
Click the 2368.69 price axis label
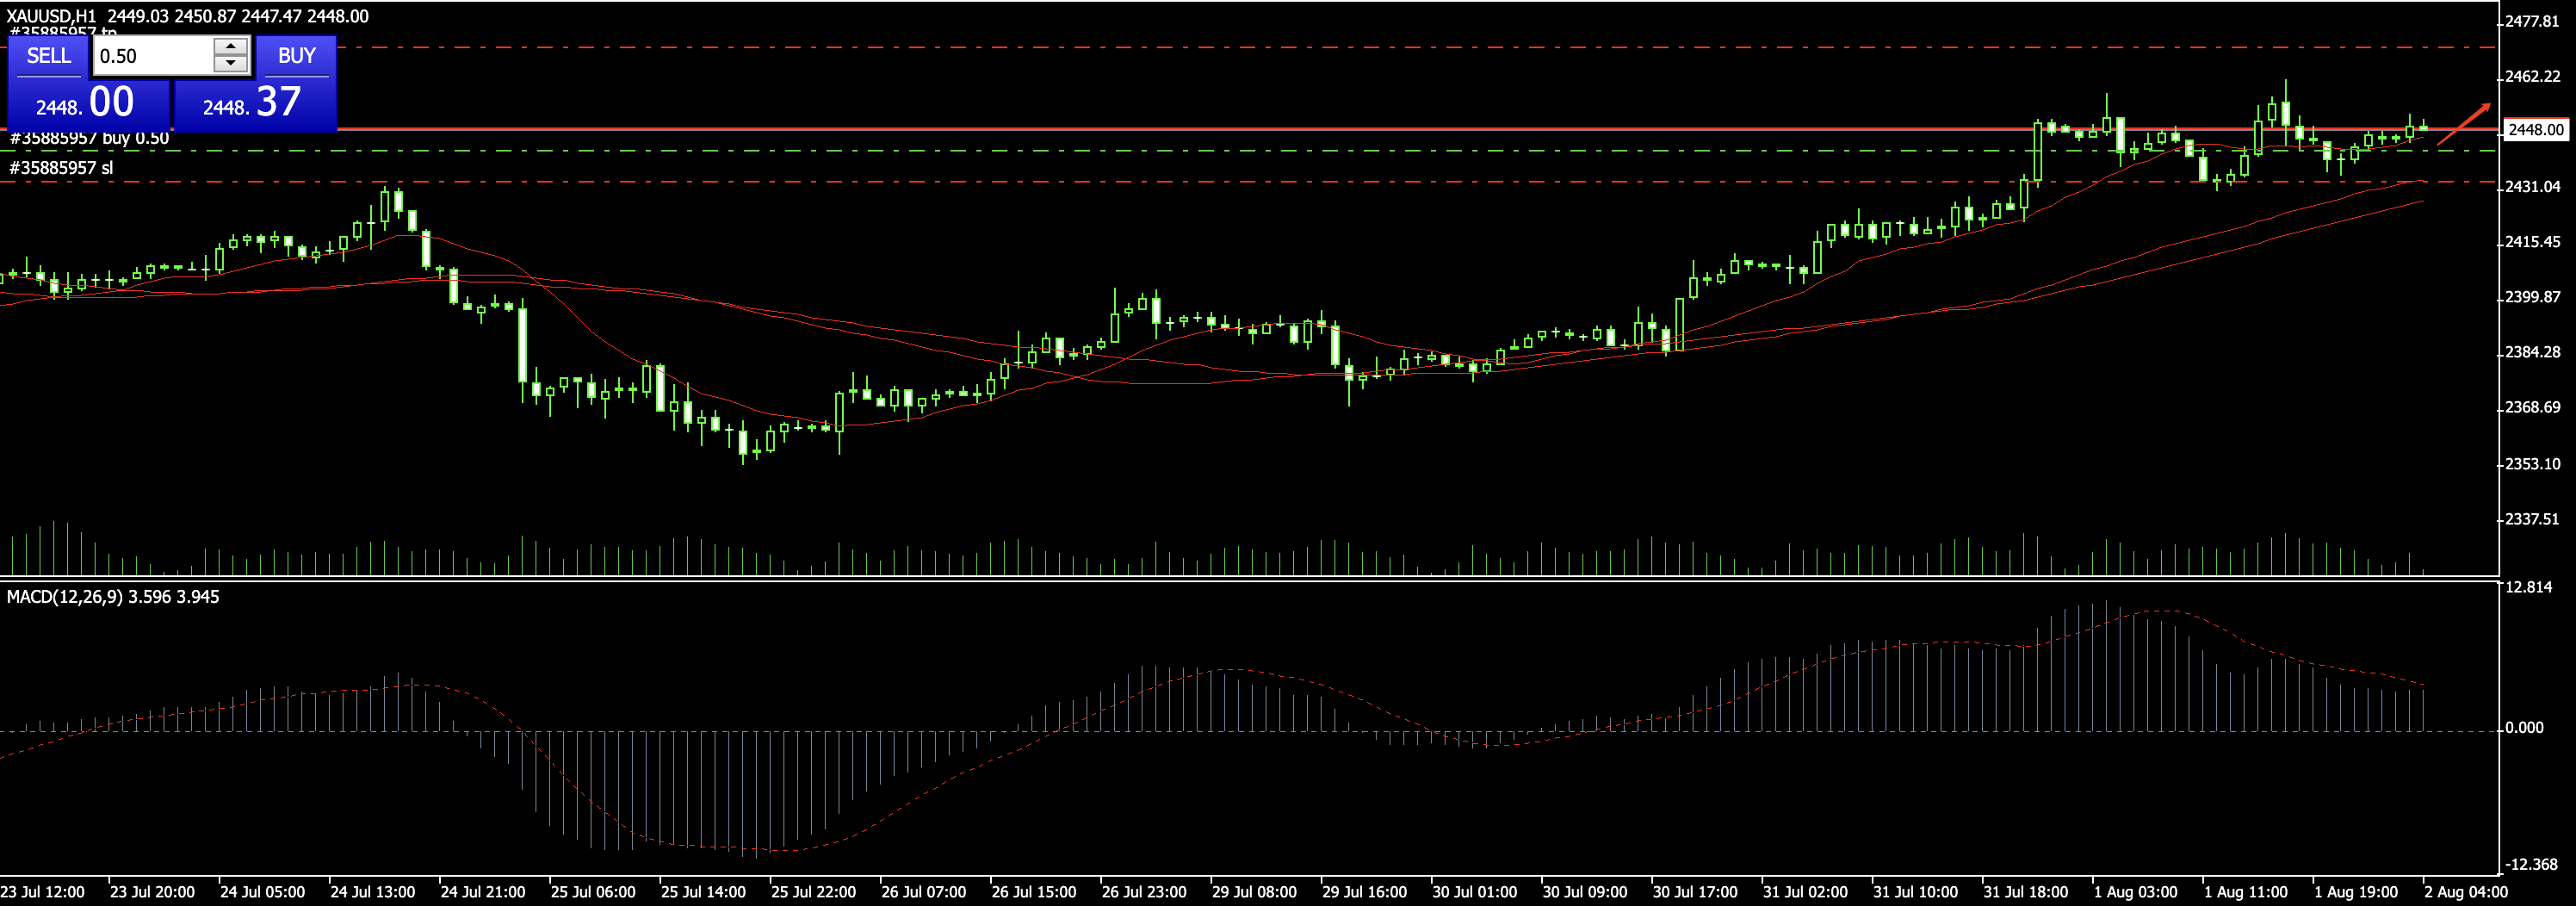click(2533, 407)
